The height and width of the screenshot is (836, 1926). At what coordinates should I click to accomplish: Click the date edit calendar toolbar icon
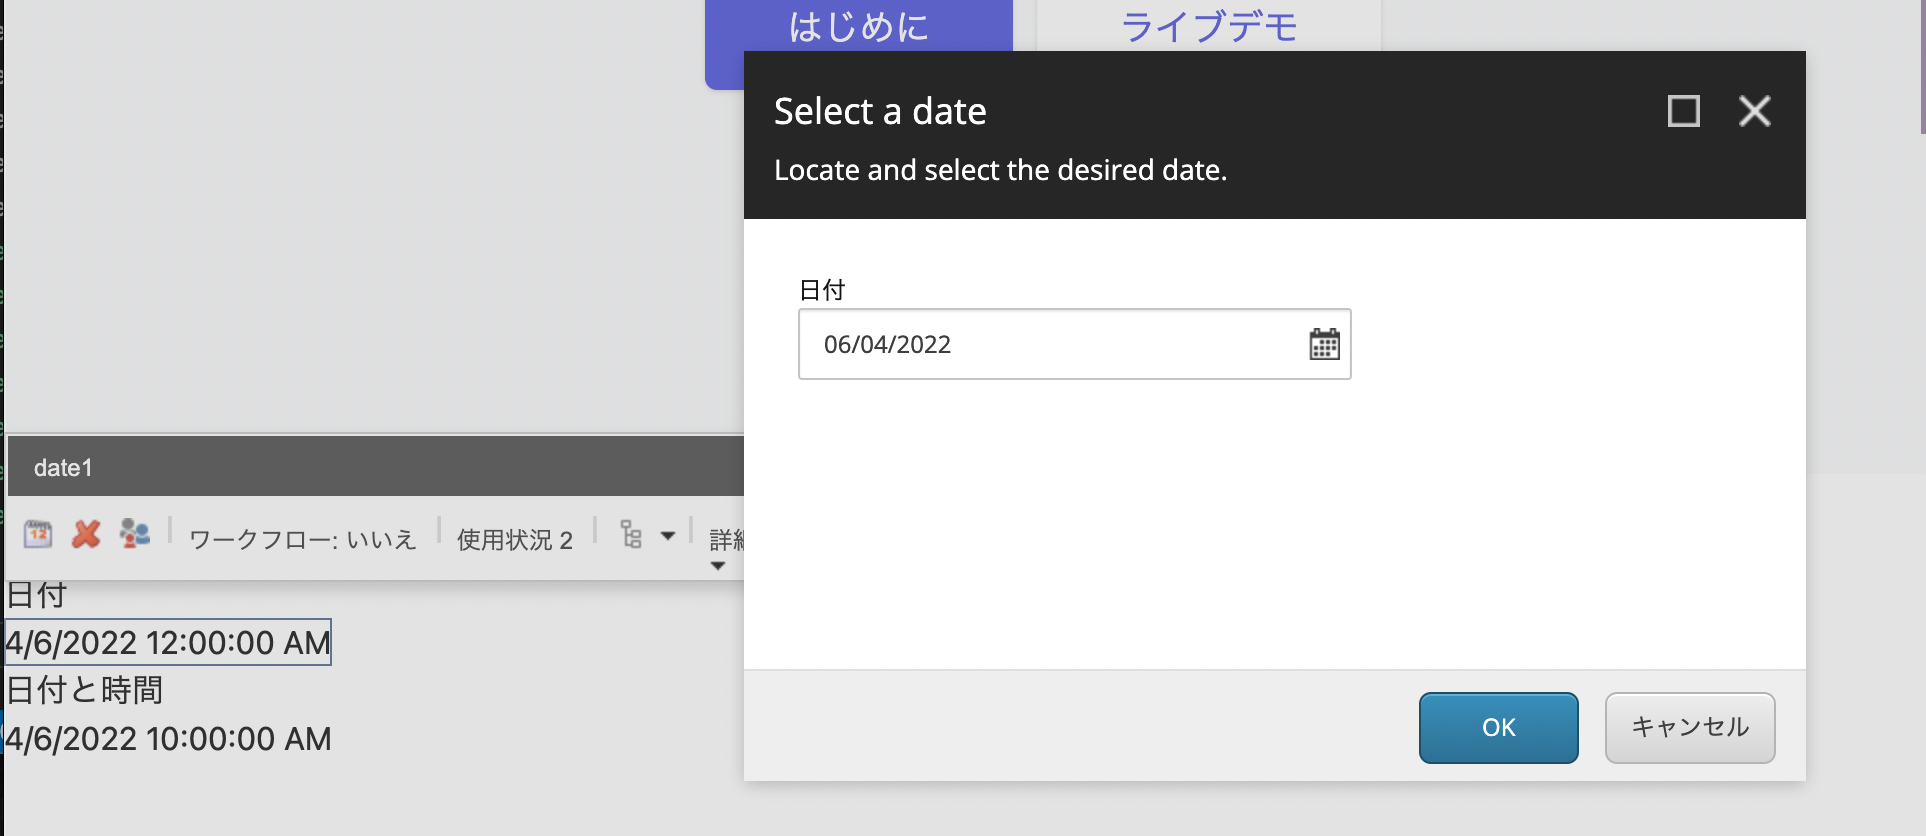pyautogui.click(x=38, y=534)
